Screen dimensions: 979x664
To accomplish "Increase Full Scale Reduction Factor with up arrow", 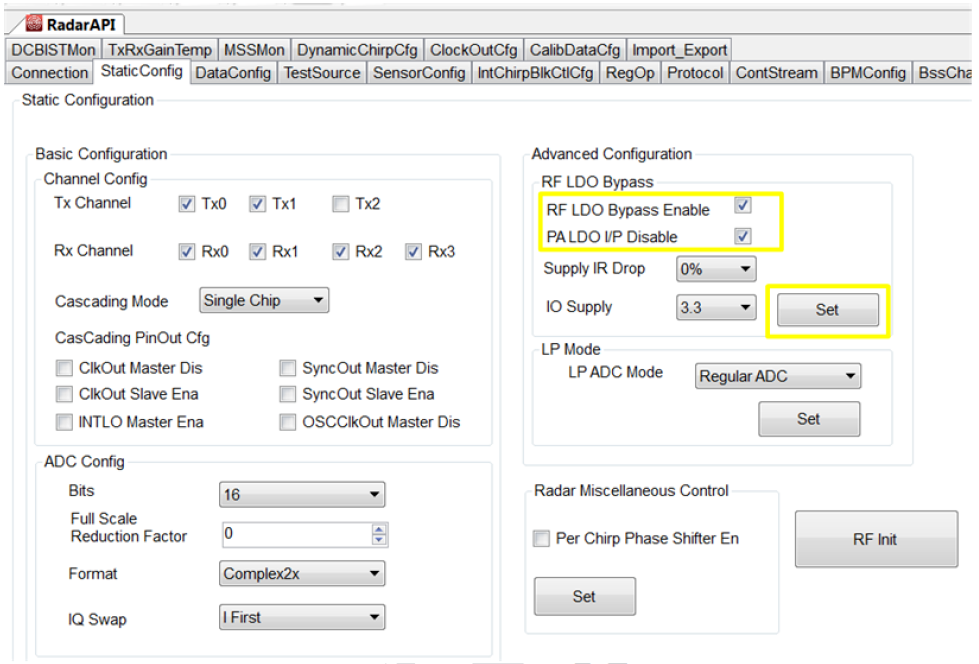I will [x=379, y=530].
